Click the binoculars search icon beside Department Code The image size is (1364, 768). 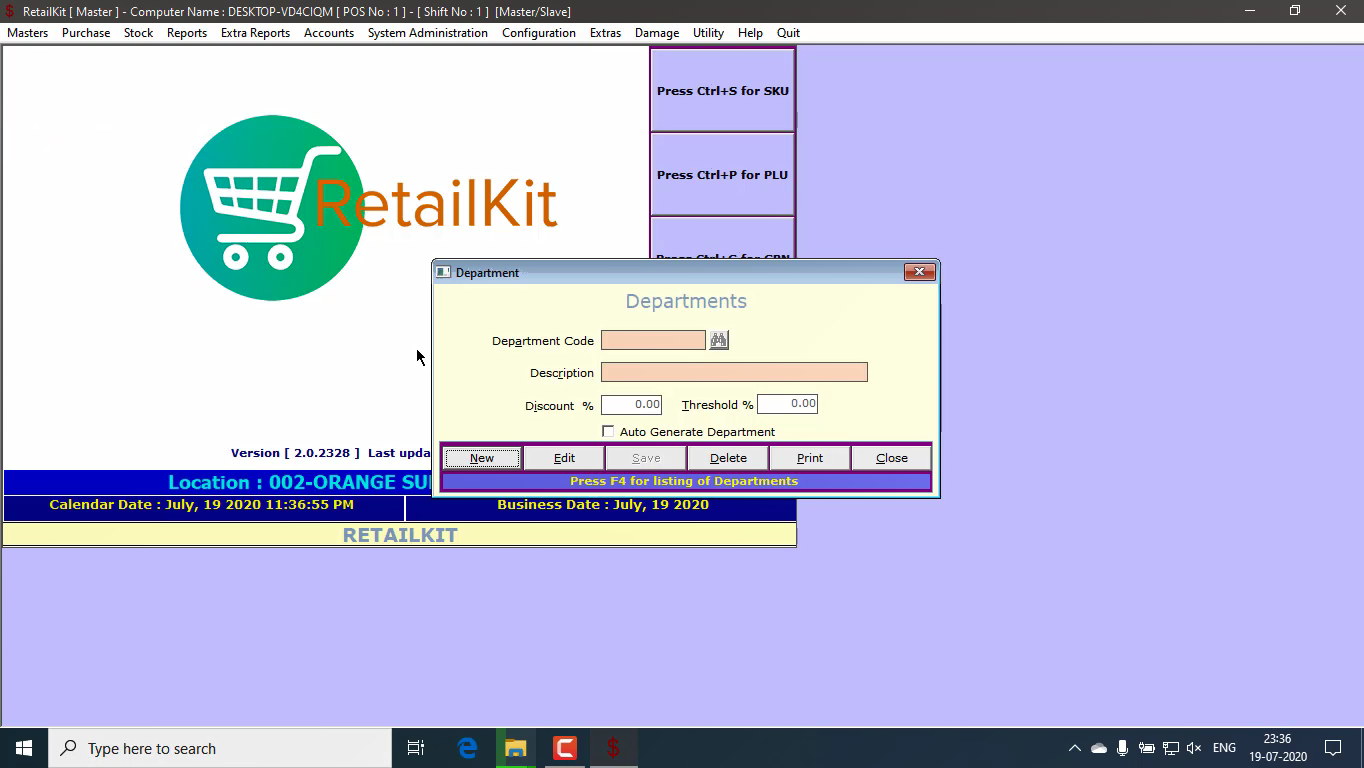point(719,340)
